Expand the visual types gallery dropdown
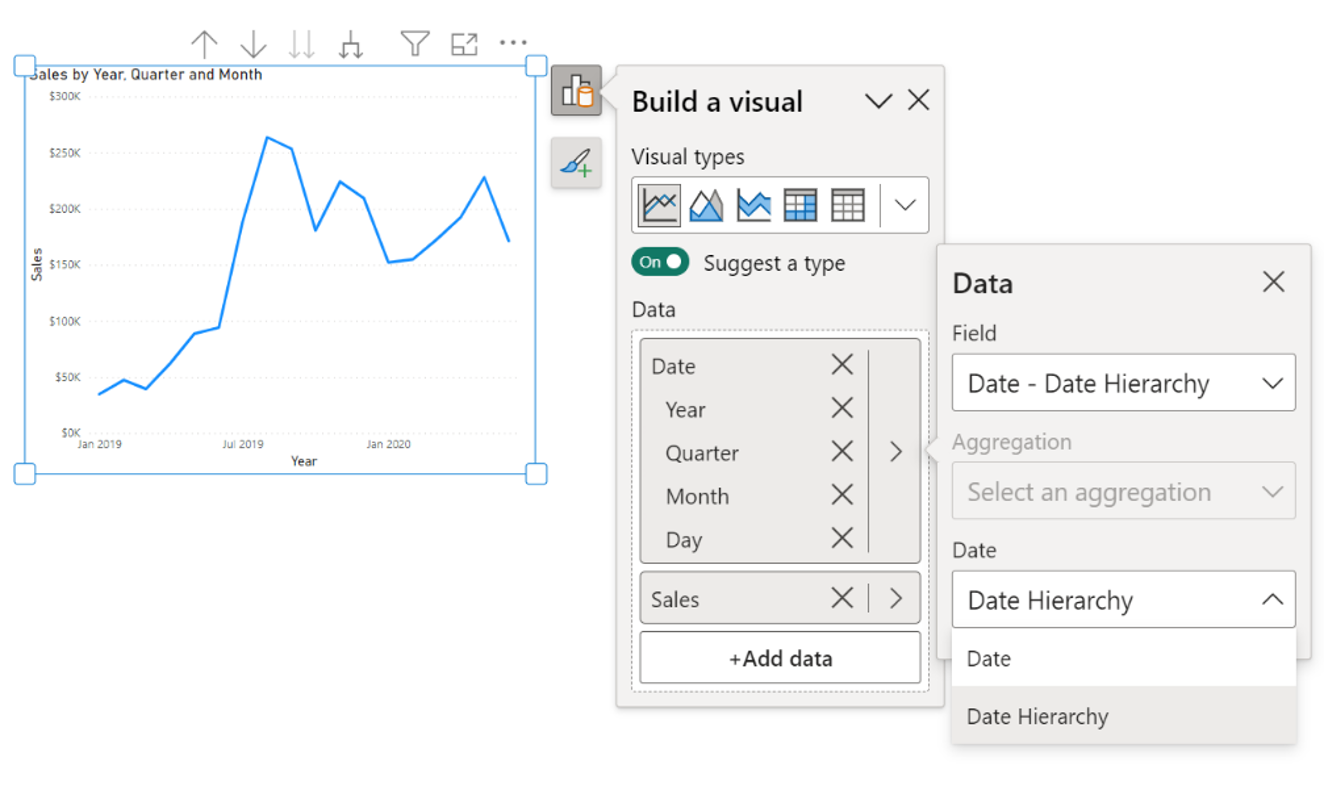The image size is (1324, 786). 905,205
